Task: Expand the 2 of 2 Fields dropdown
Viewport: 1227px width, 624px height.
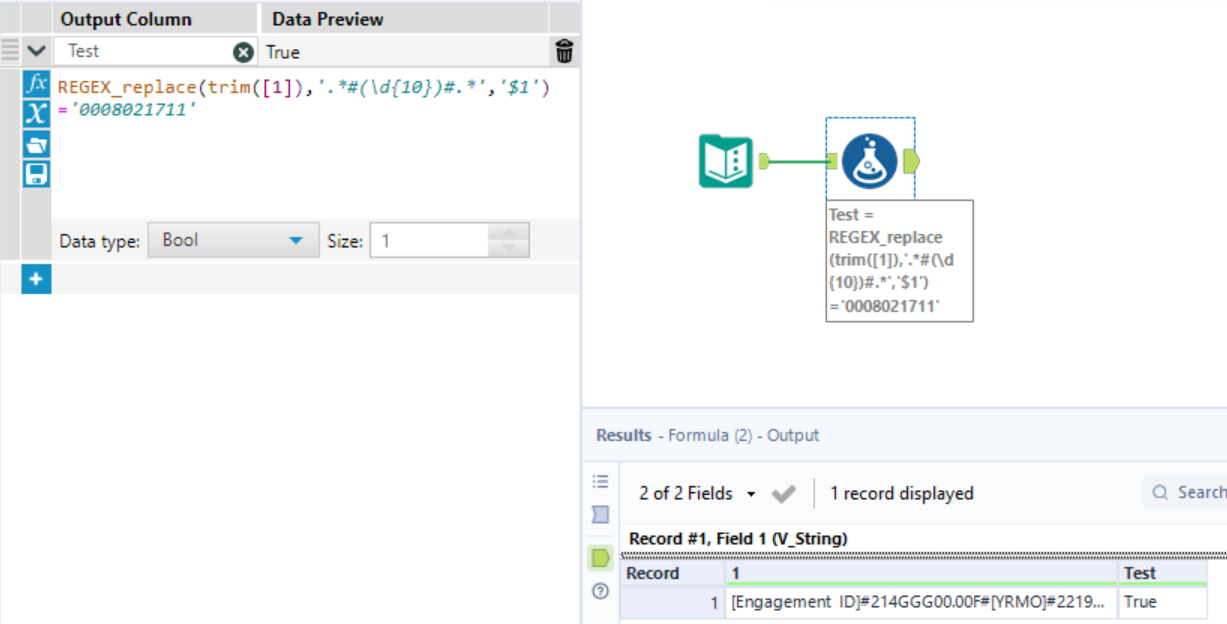Action: coord(697,493)
